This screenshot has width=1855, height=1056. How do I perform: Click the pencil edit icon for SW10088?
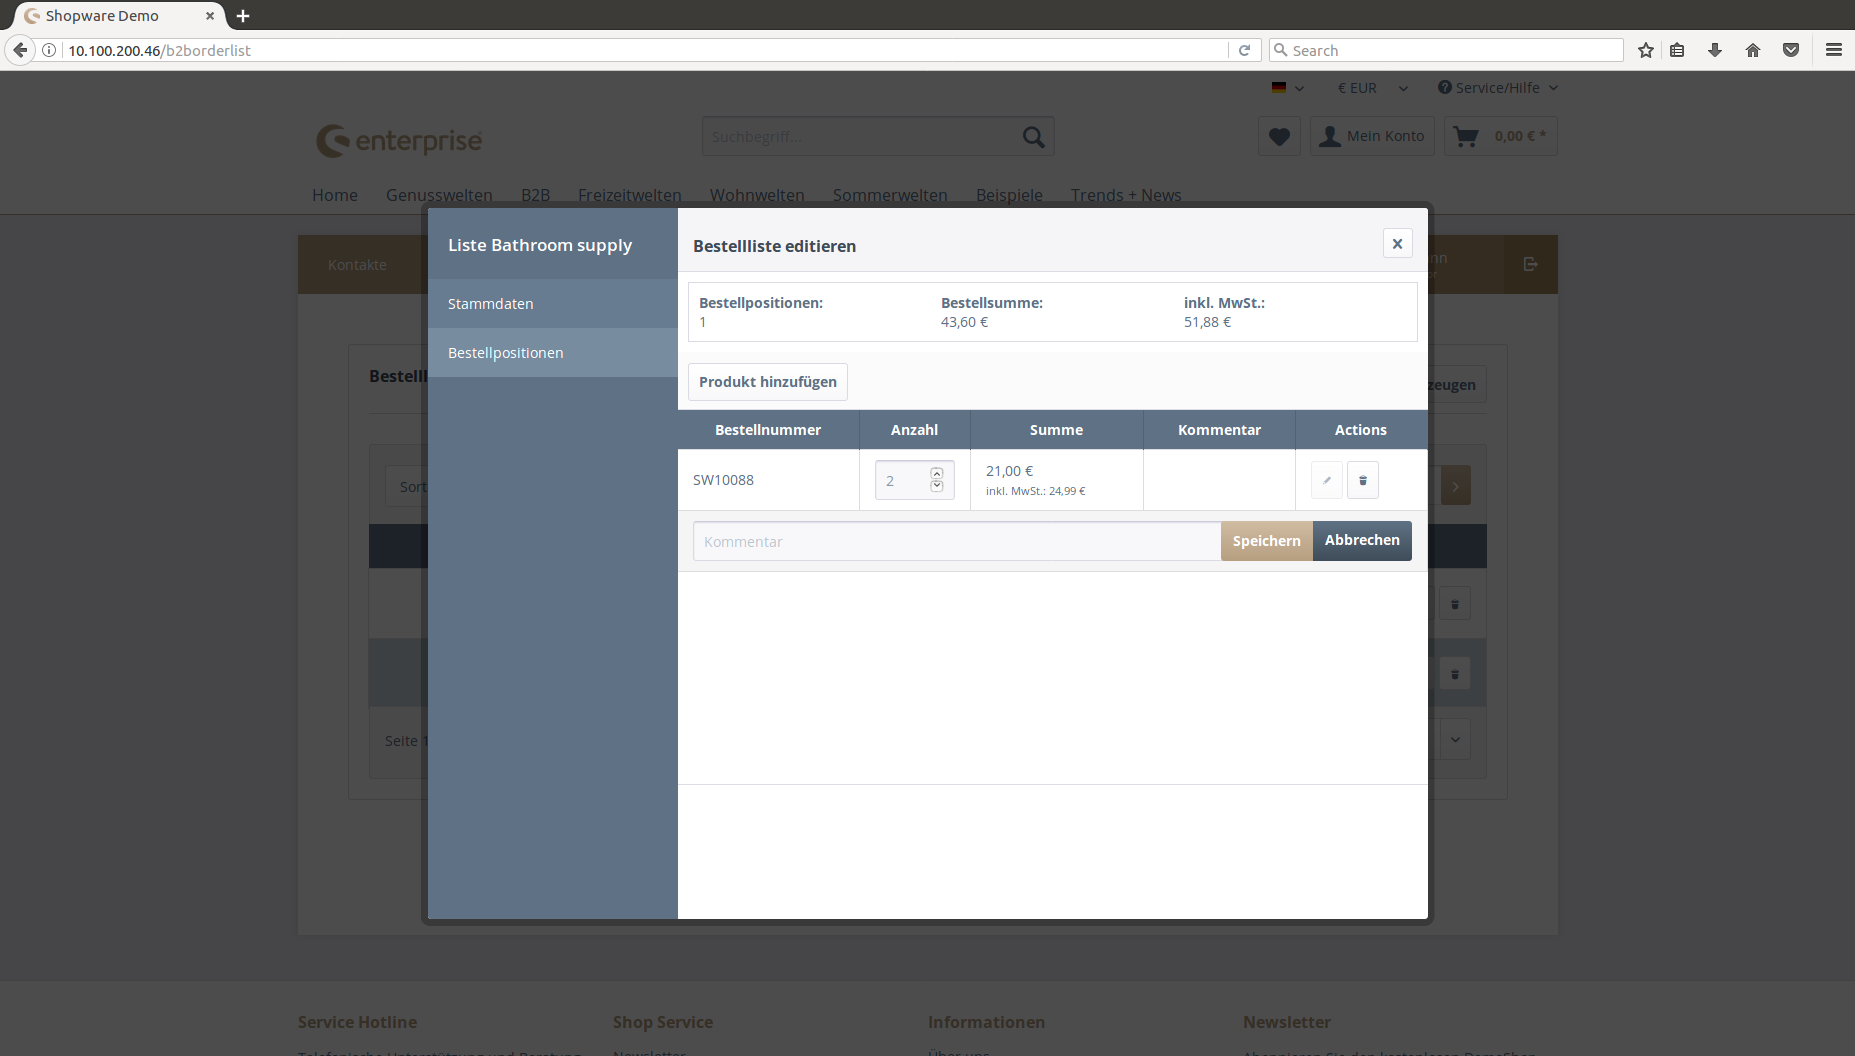click(1326, 481)
